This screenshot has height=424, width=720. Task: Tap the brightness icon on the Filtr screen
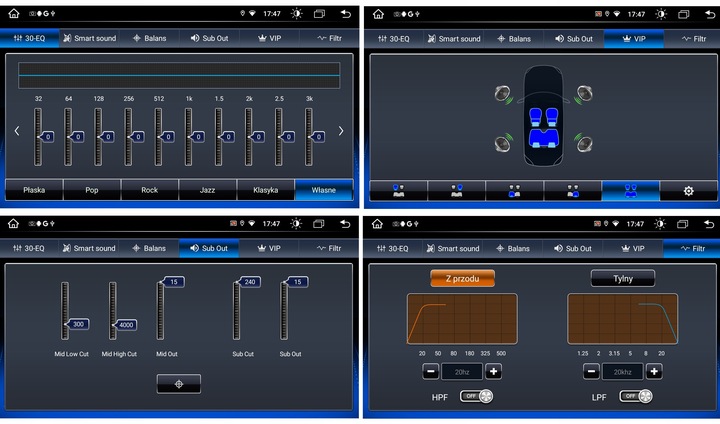click(x=660, y=224)
